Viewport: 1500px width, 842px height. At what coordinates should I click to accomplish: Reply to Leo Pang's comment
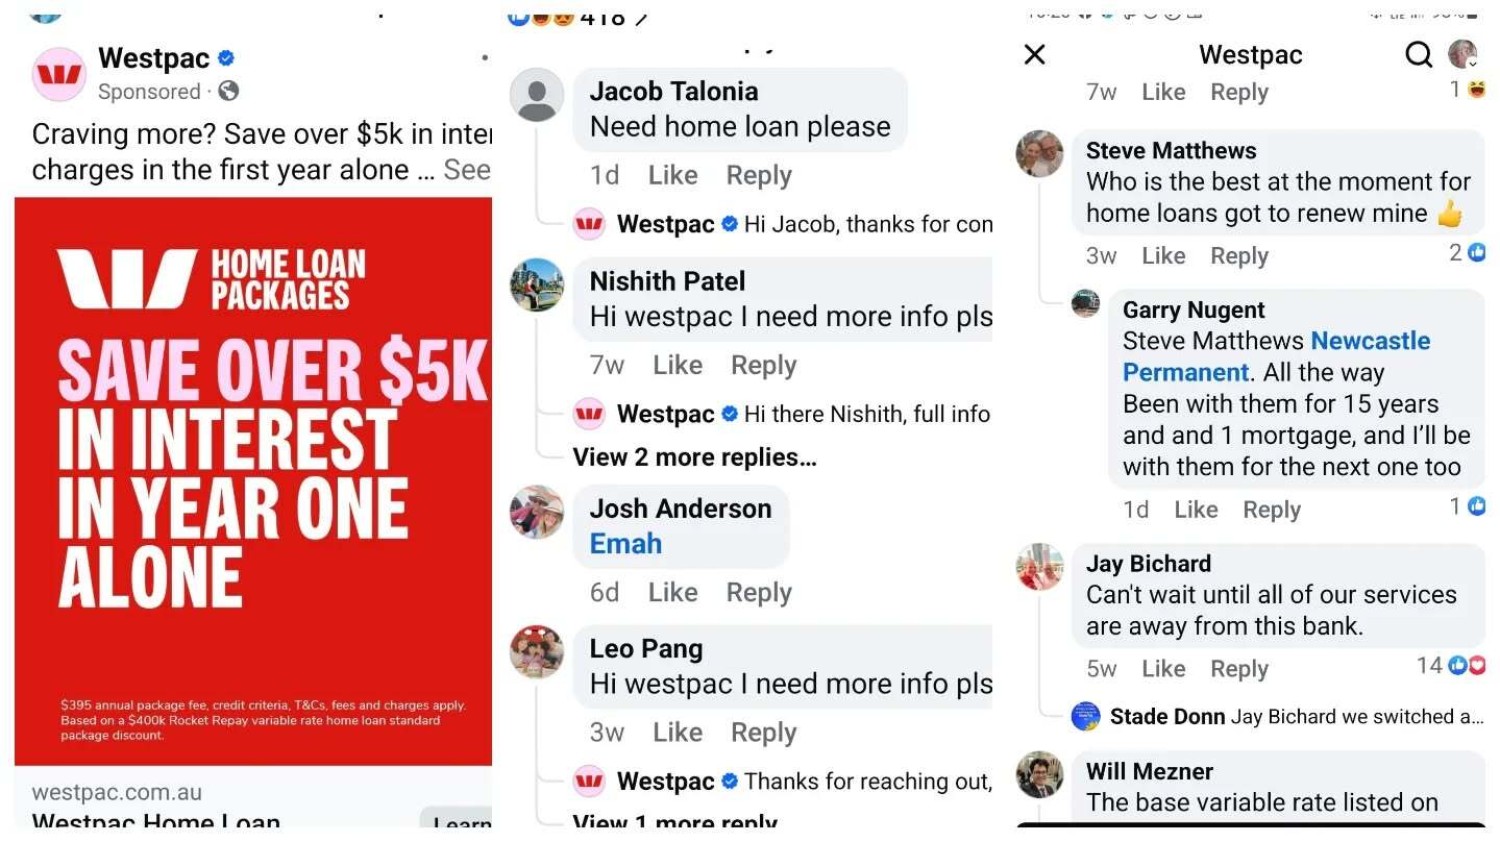(764, 732)
